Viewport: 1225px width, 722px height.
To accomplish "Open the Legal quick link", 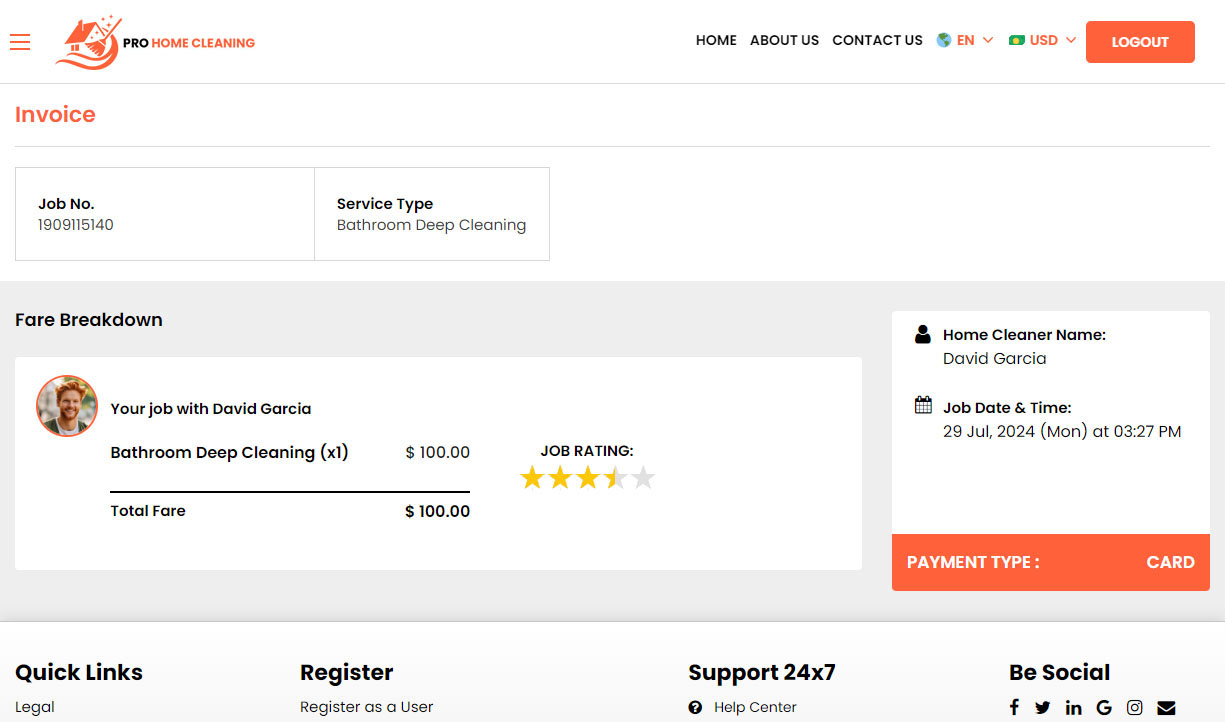I will point(35,707).
